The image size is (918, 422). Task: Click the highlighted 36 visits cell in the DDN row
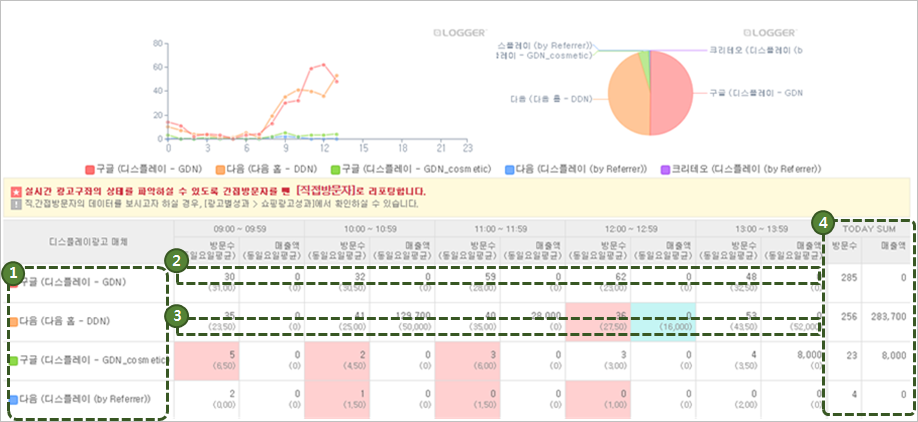pos(598,321)
